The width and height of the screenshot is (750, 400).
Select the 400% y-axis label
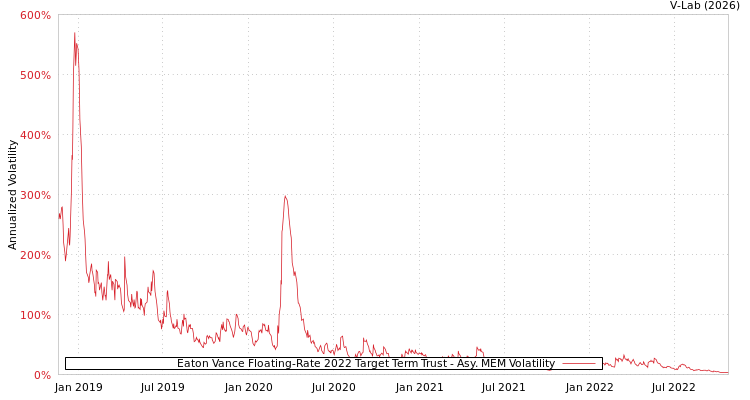pos(35,135)
